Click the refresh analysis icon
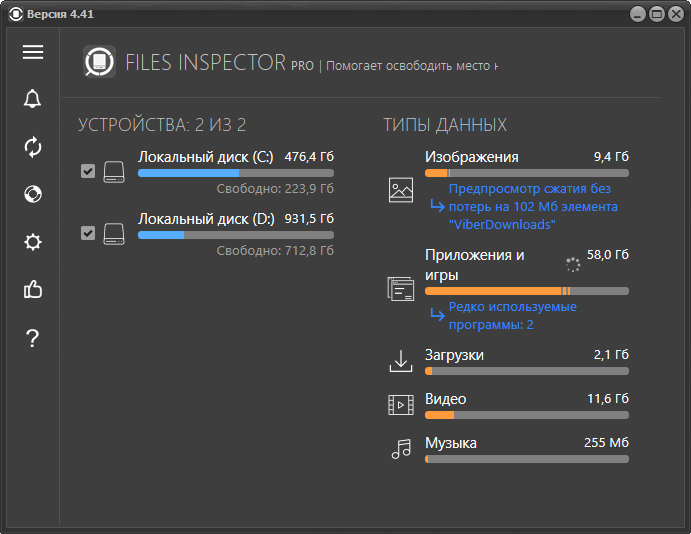This screenshot has height=534, width=691. [33, 147]
